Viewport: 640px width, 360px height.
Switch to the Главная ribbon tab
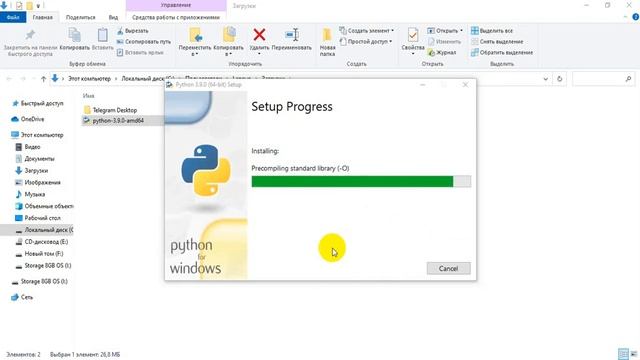click(42, 17)
